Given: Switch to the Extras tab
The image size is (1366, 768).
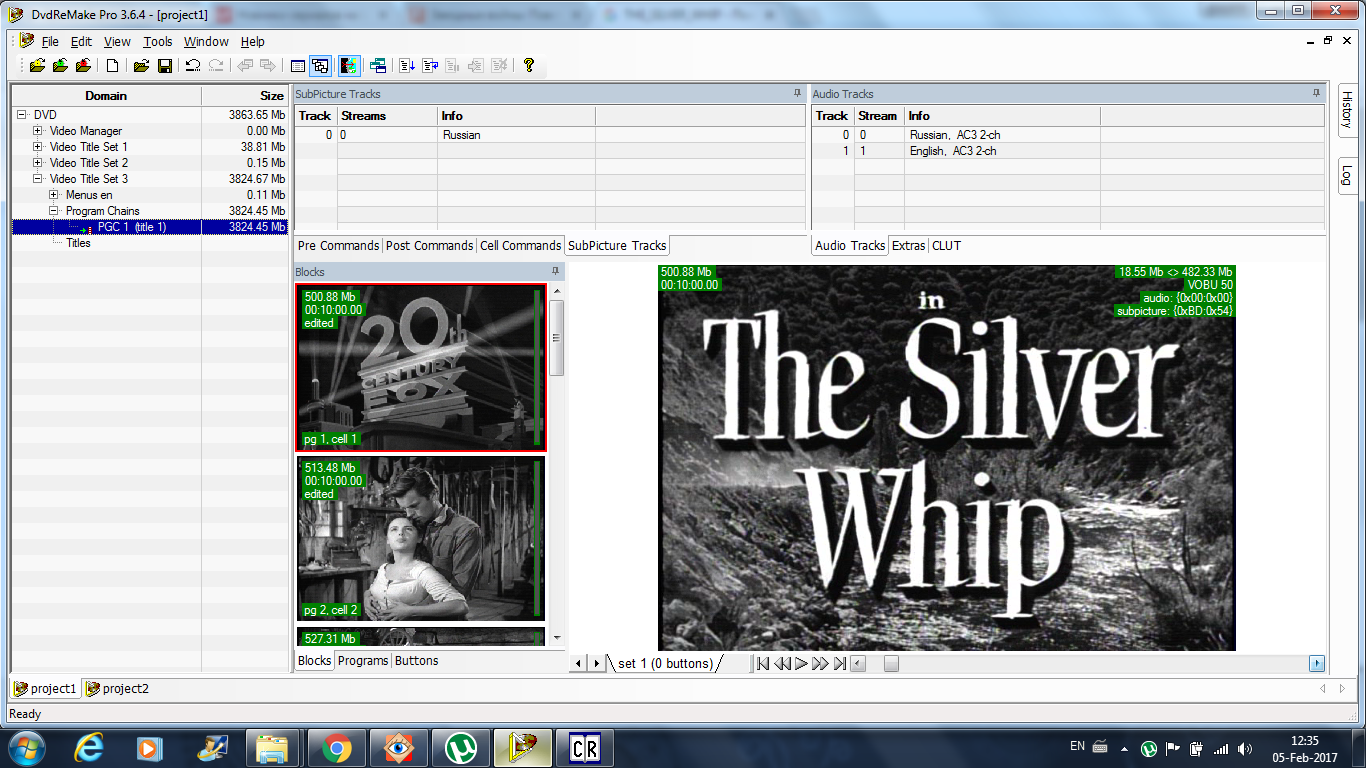Looking at the screenshot, I should (x=908, y=245).
